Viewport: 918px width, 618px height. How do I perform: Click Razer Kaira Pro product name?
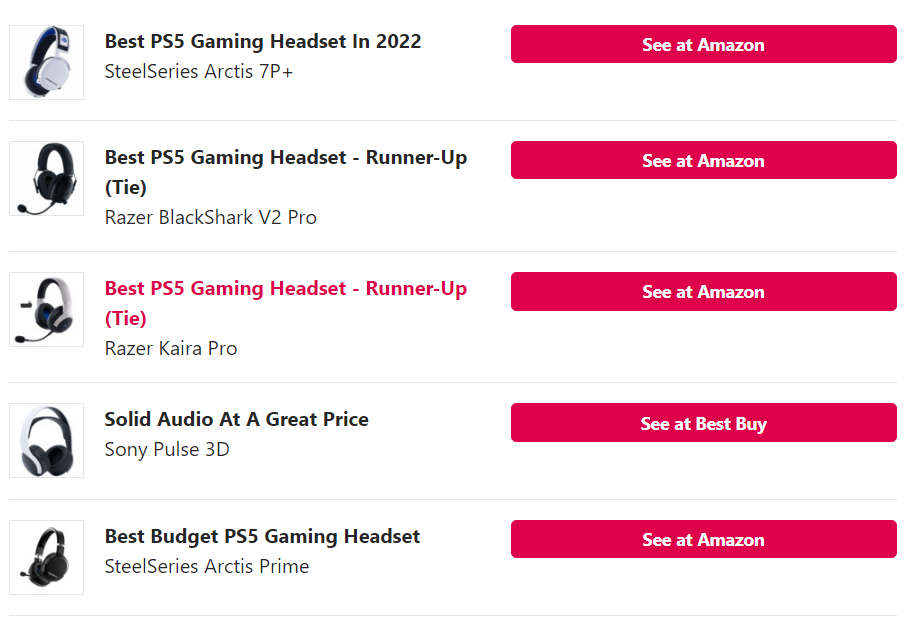pyautogui.click(x=171, y=348)
